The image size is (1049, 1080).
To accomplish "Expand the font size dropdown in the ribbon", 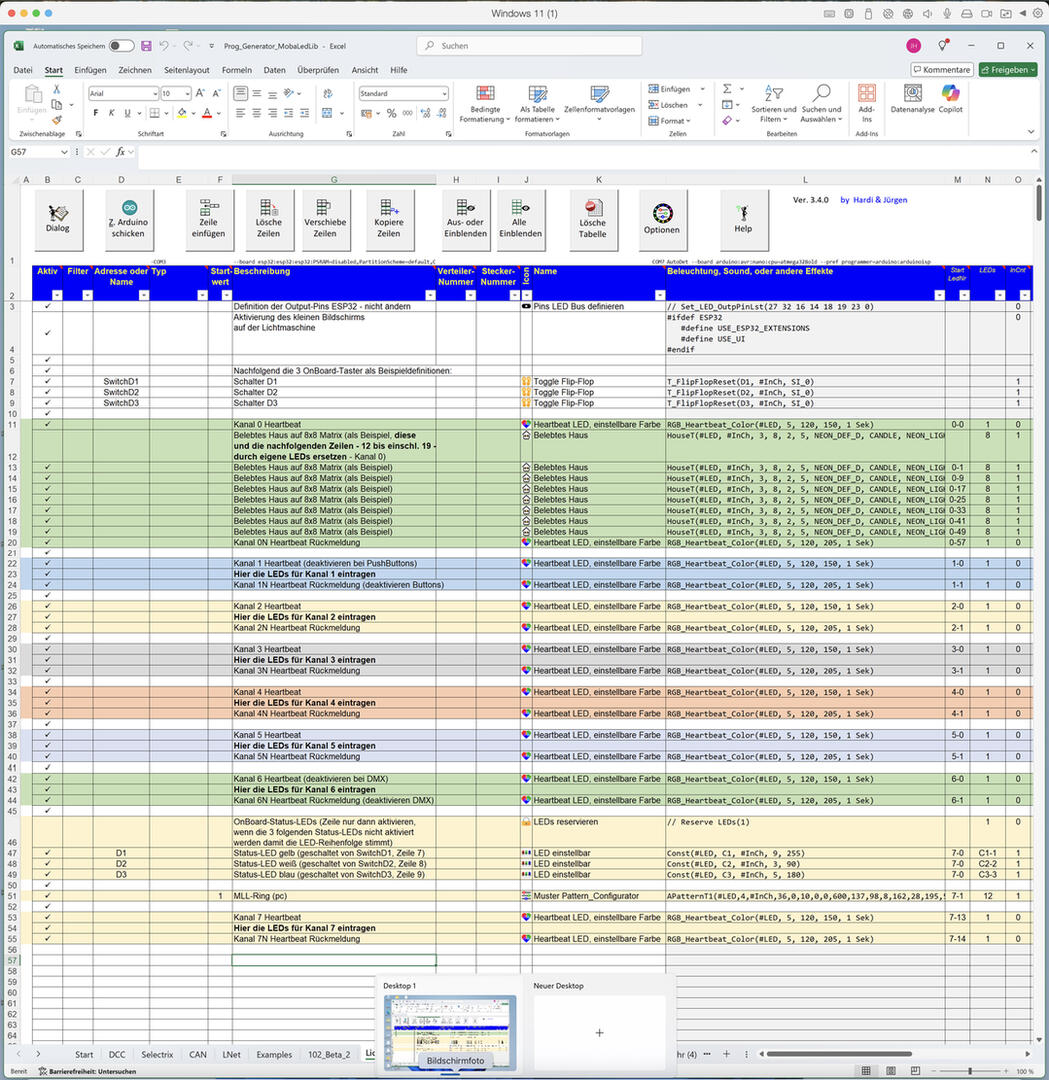I will tap(186, 93).
